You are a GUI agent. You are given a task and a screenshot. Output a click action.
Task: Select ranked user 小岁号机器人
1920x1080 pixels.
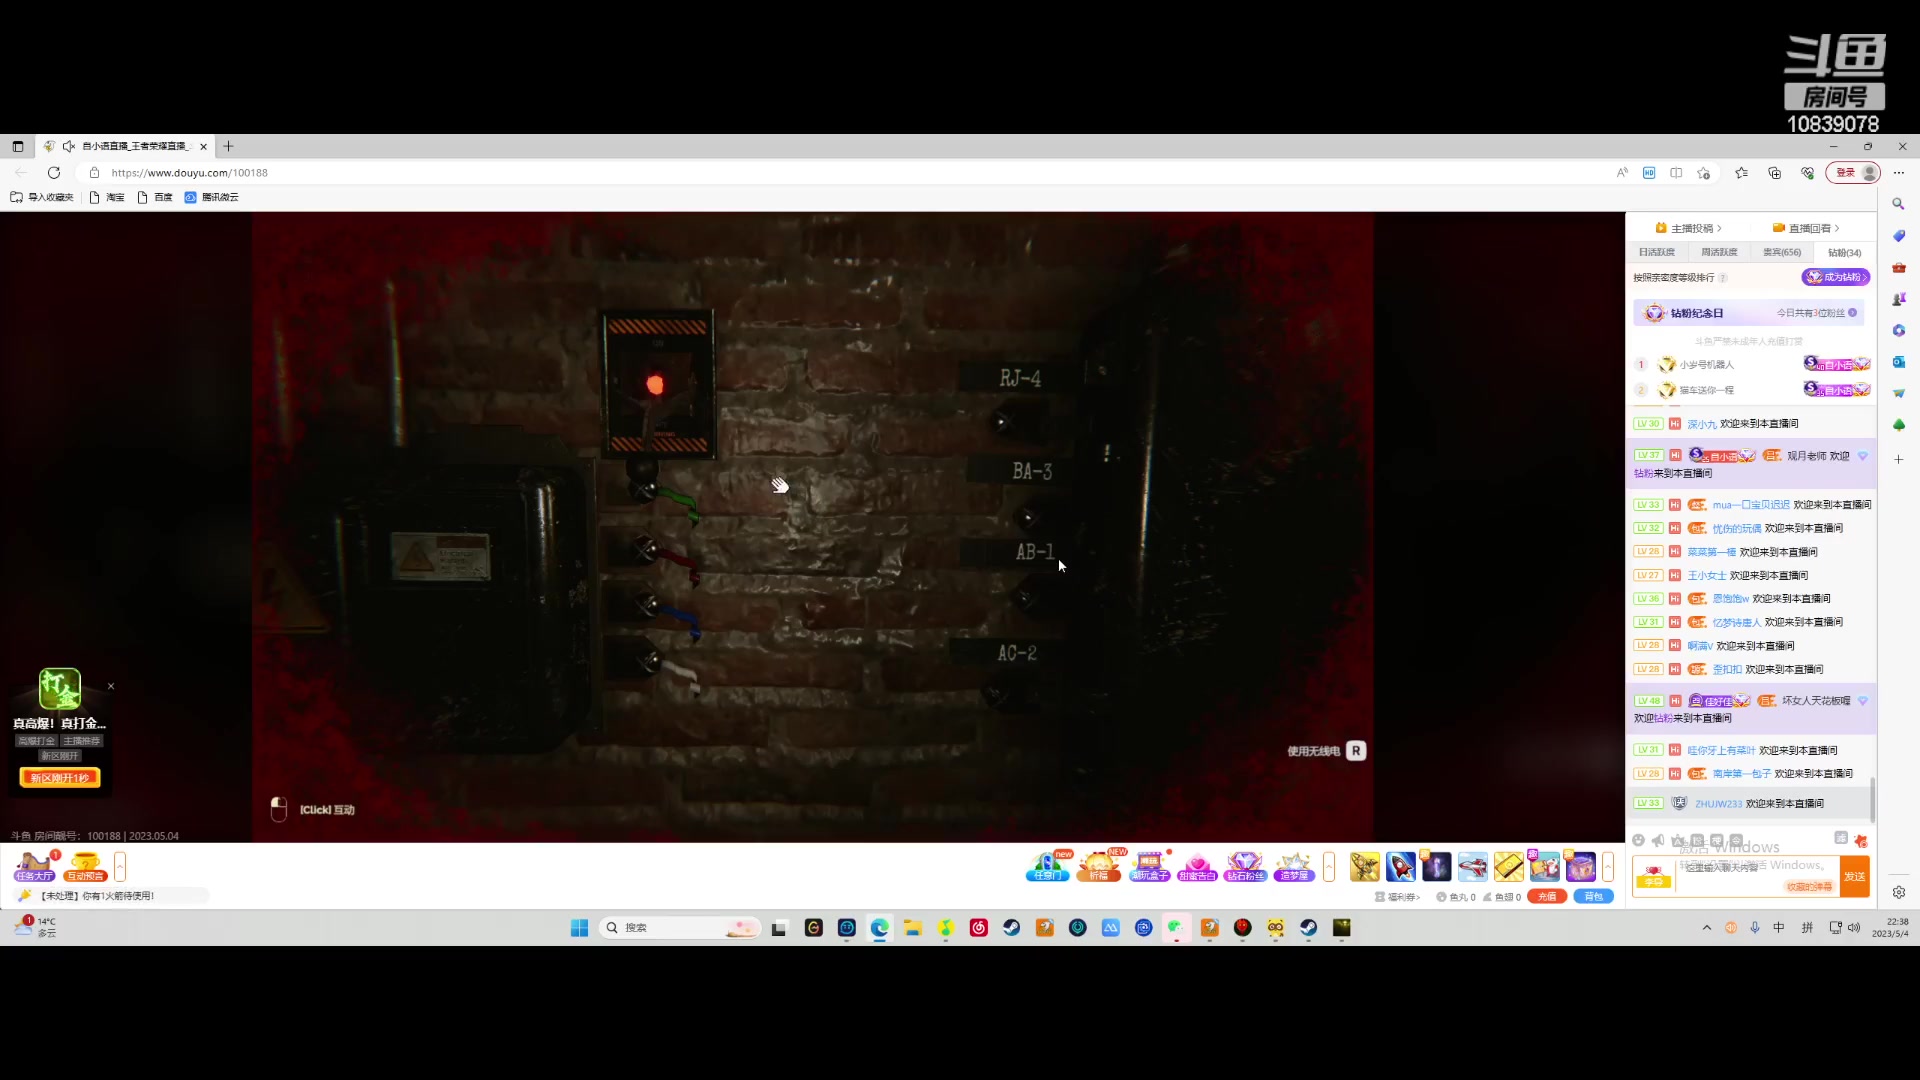click(1706, 365)
